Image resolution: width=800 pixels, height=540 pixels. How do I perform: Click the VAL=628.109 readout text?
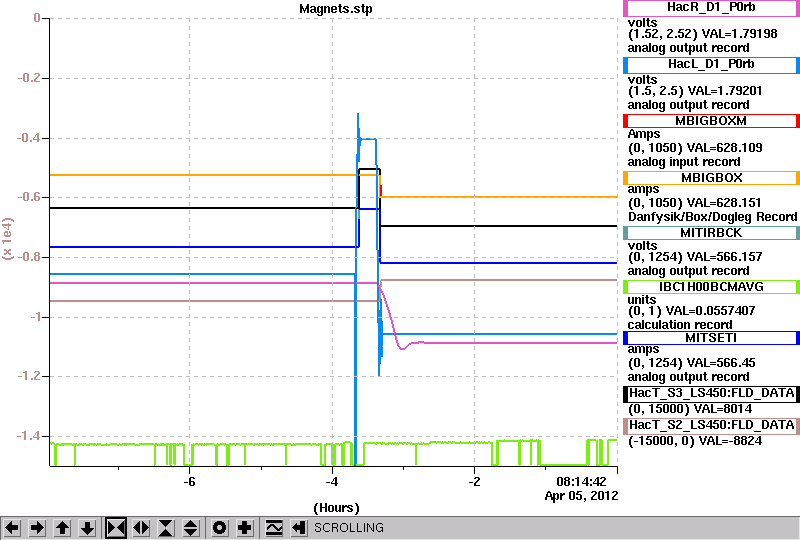pyautogui.click(x=725, y=148)
